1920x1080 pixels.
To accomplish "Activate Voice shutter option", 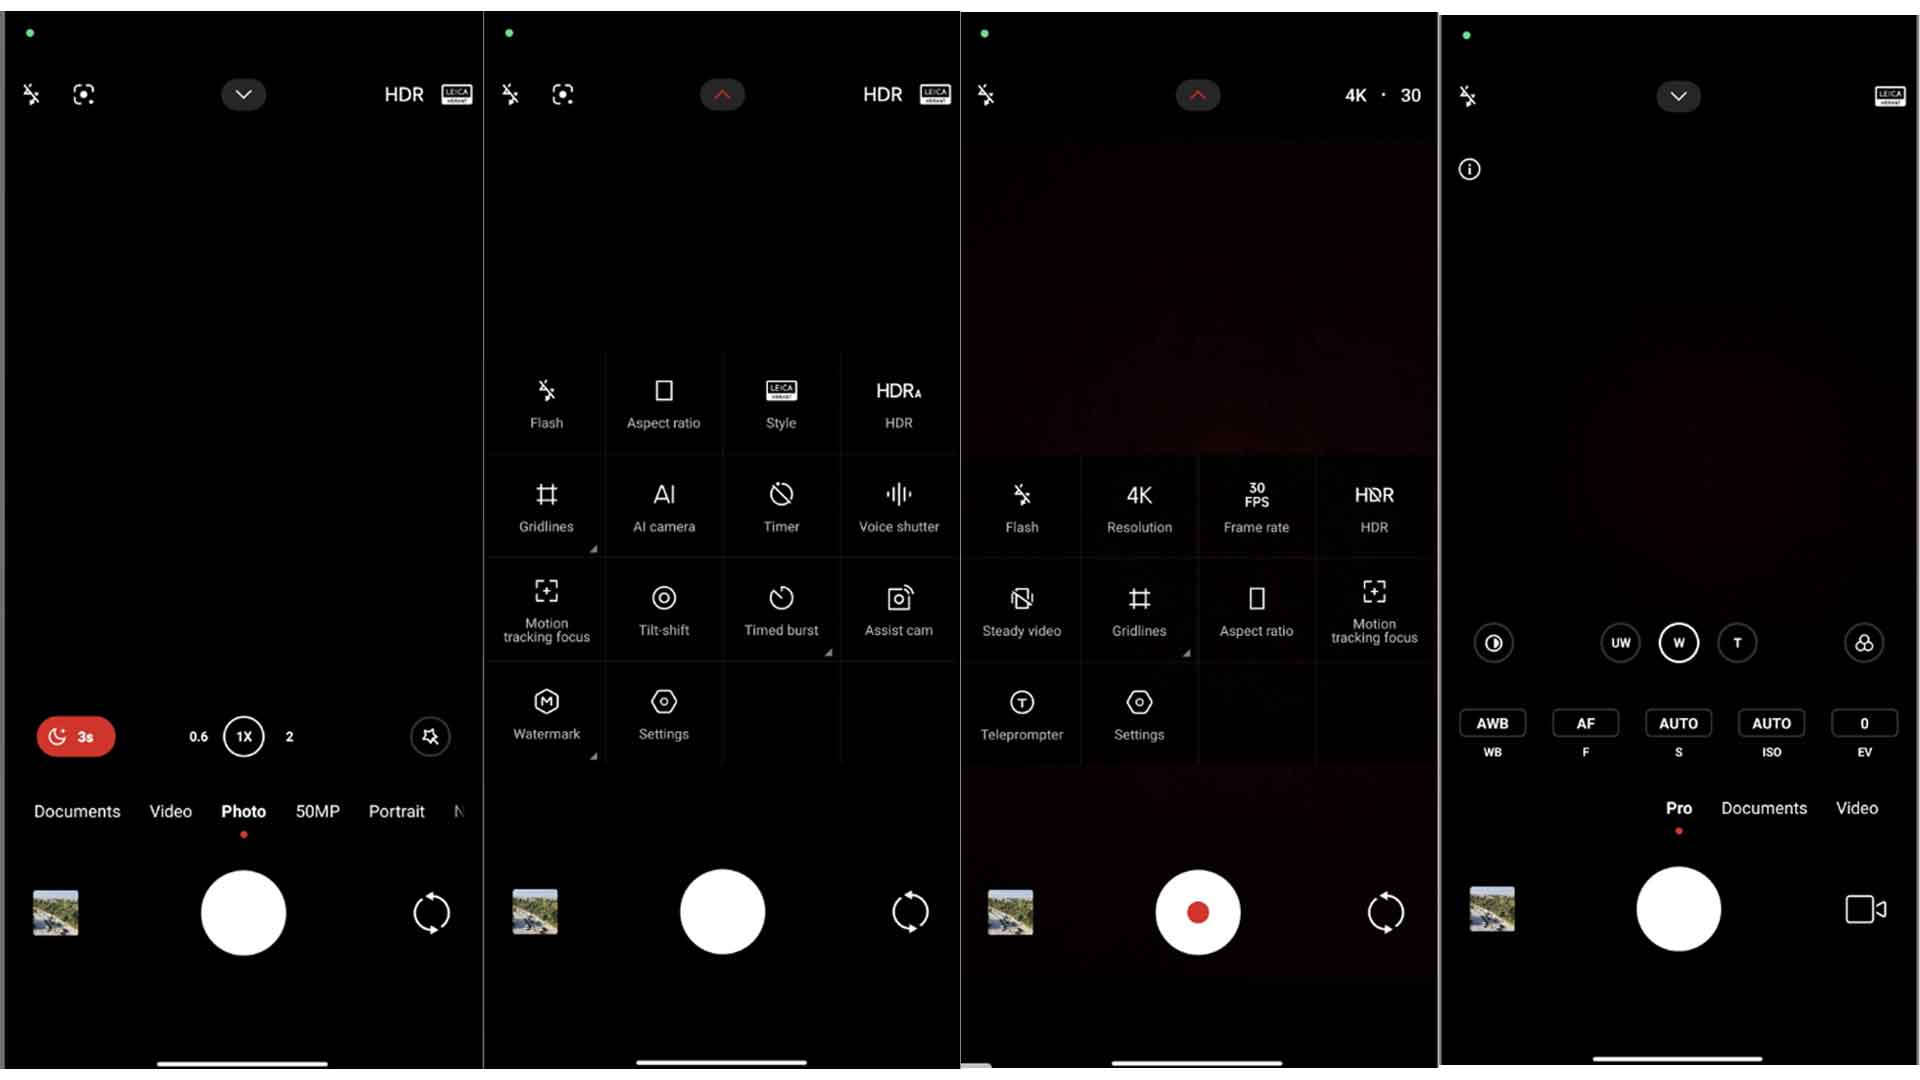I will click(898, 505).
